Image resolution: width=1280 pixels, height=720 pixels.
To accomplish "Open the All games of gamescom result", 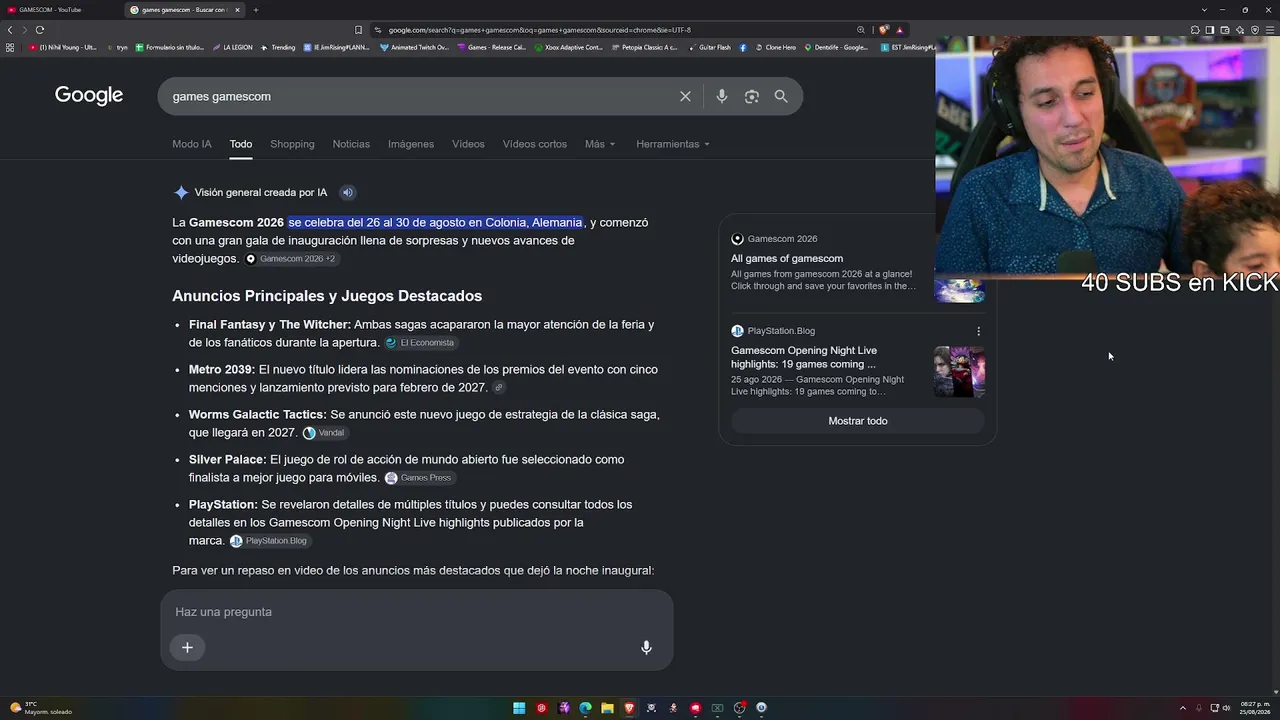I will (x=787, y=258).
